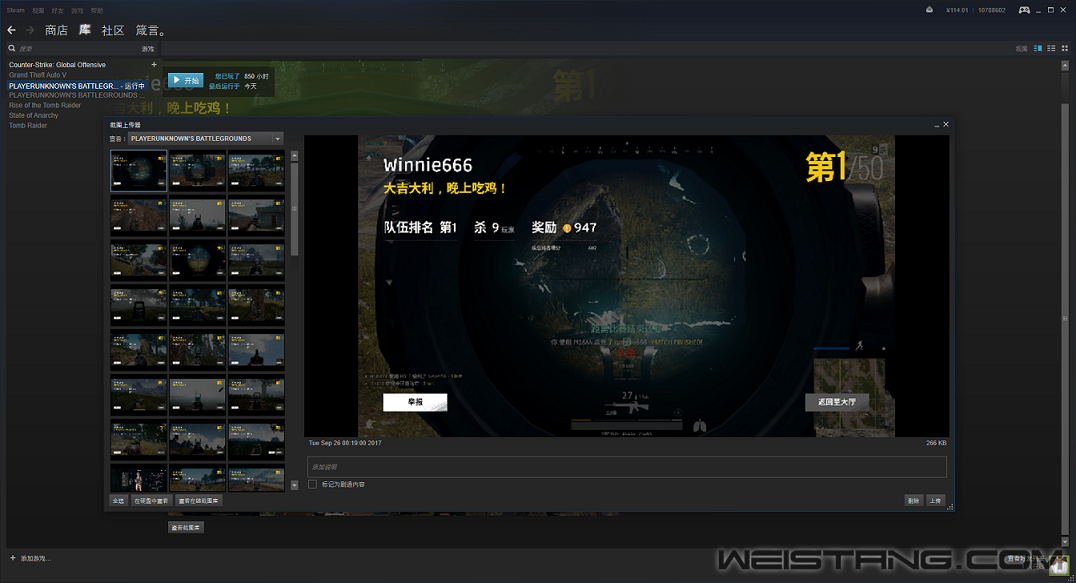Click the view screenshot library button

[x=186, y=527]
